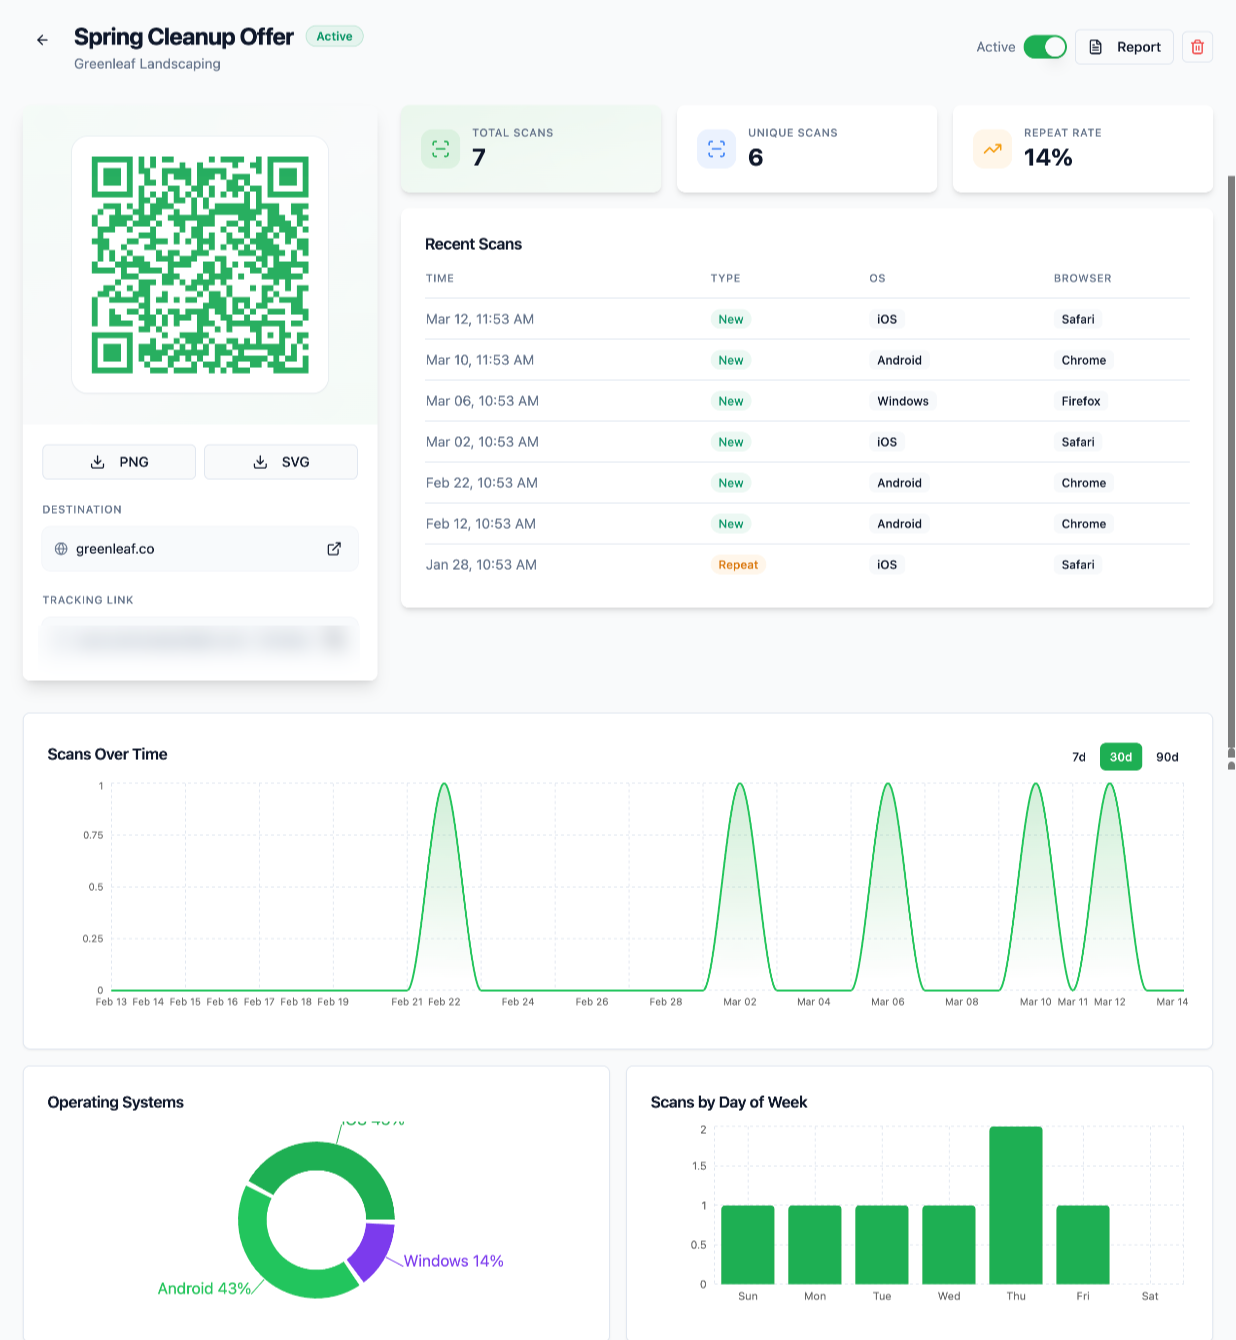Click New badge in Mar 12 row

(x=731, y=319)
